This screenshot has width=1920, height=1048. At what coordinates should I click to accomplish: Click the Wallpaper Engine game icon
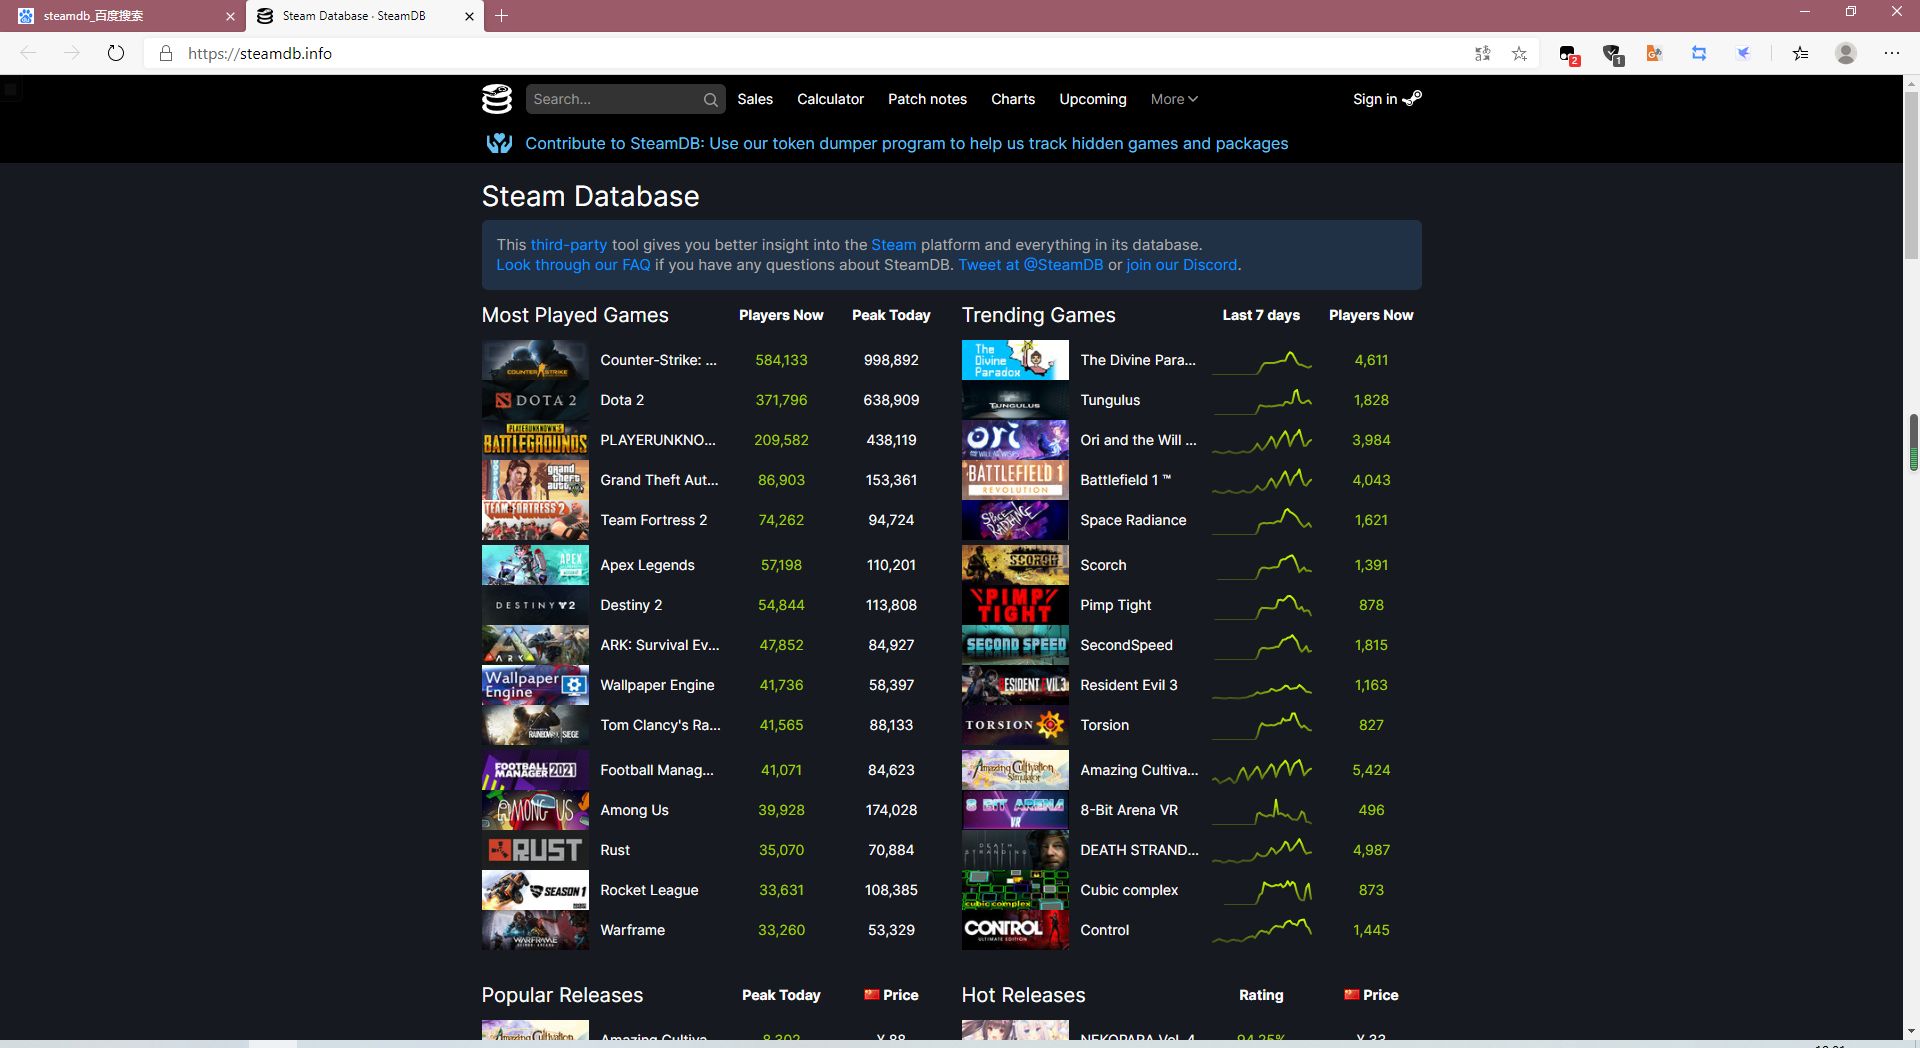click(535, 685)
